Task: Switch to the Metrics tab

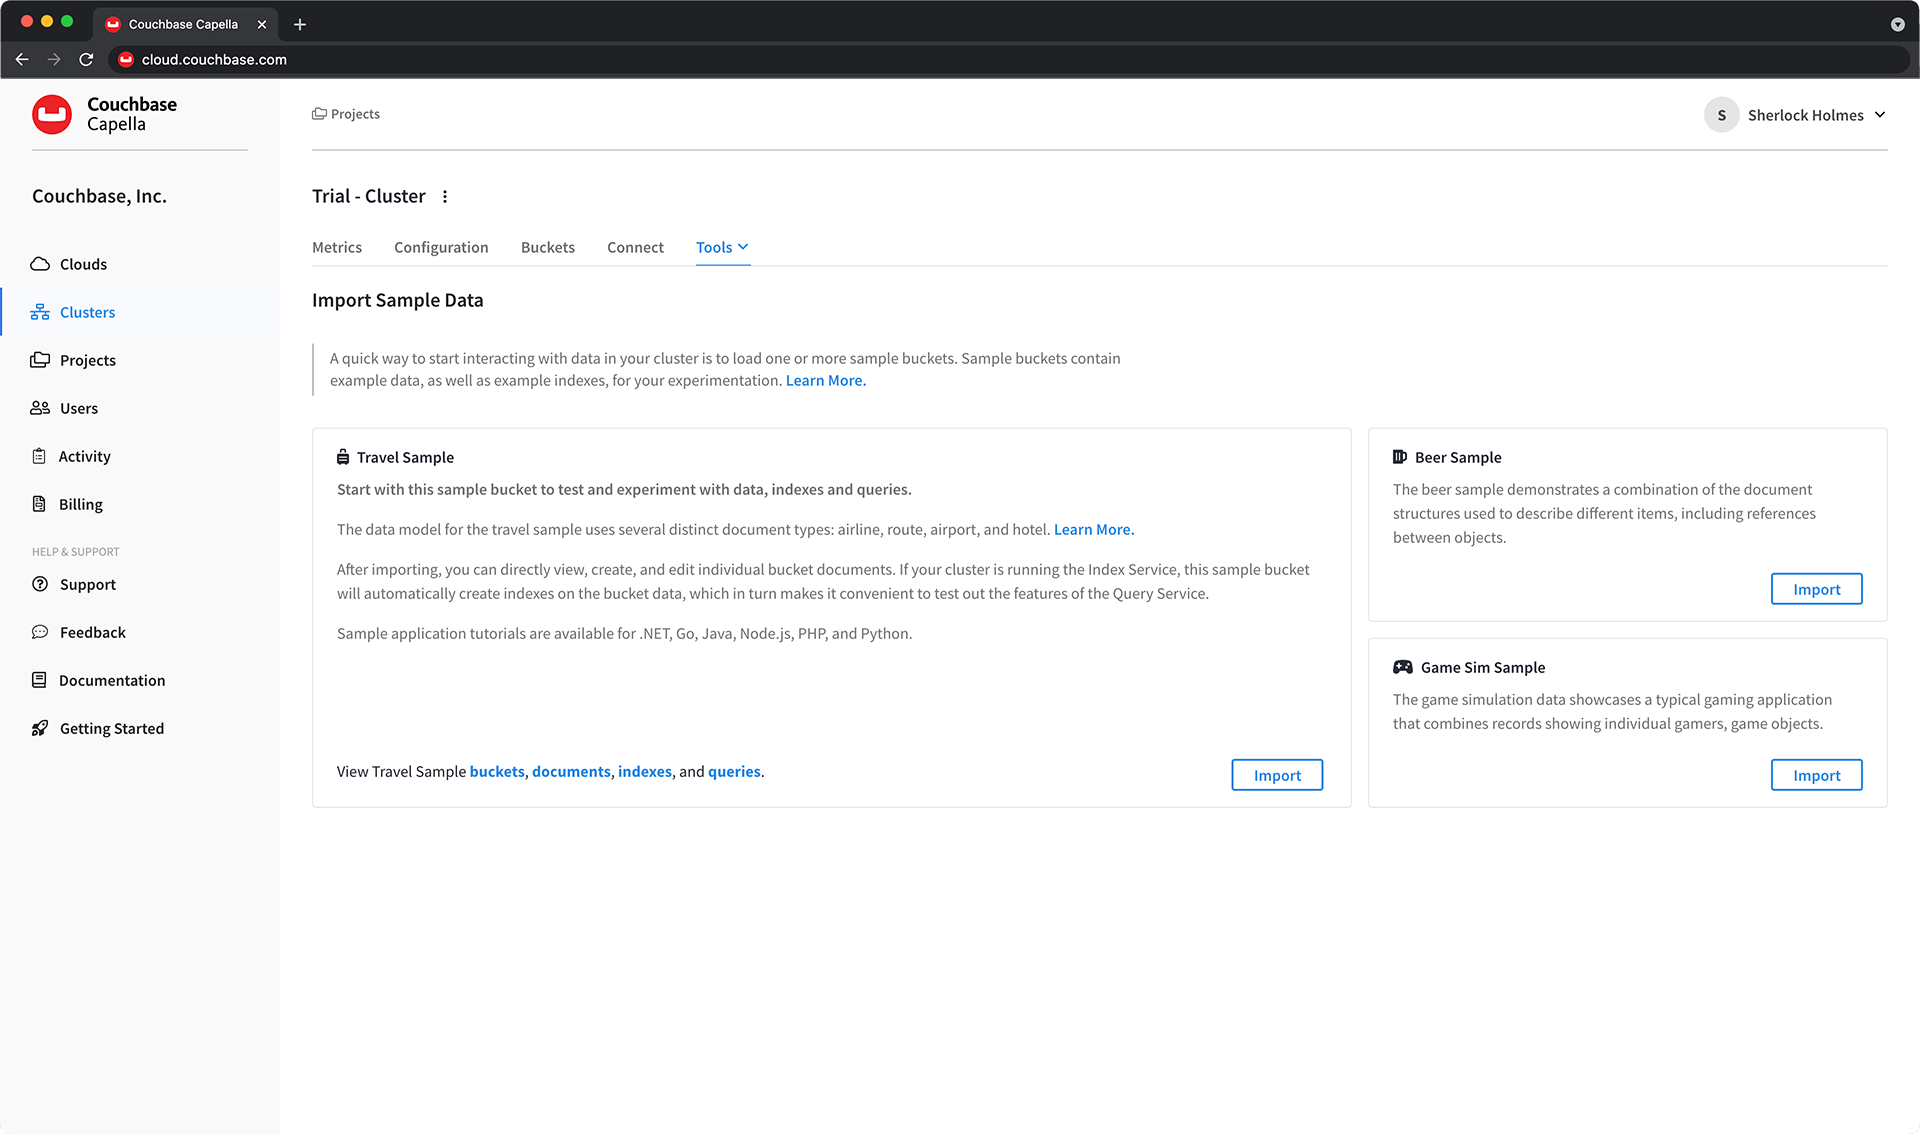Action: [336, 247]
